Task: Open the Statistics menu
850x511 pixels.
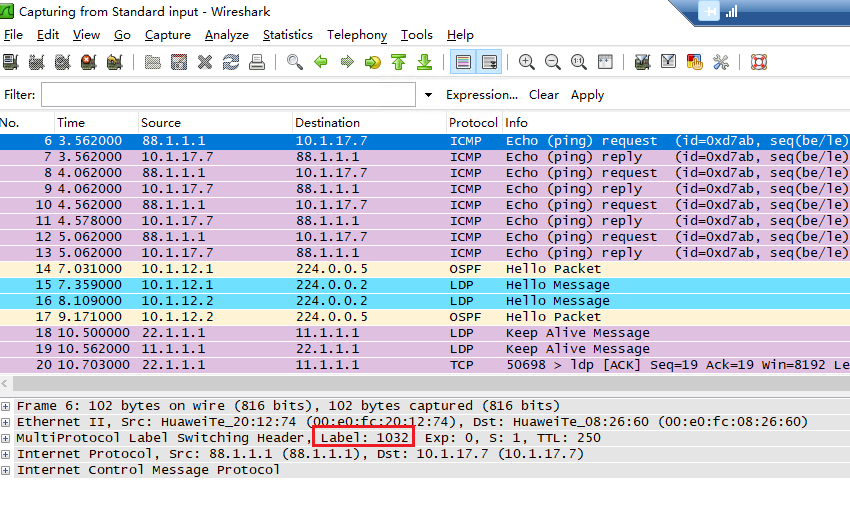Action: 287,35
